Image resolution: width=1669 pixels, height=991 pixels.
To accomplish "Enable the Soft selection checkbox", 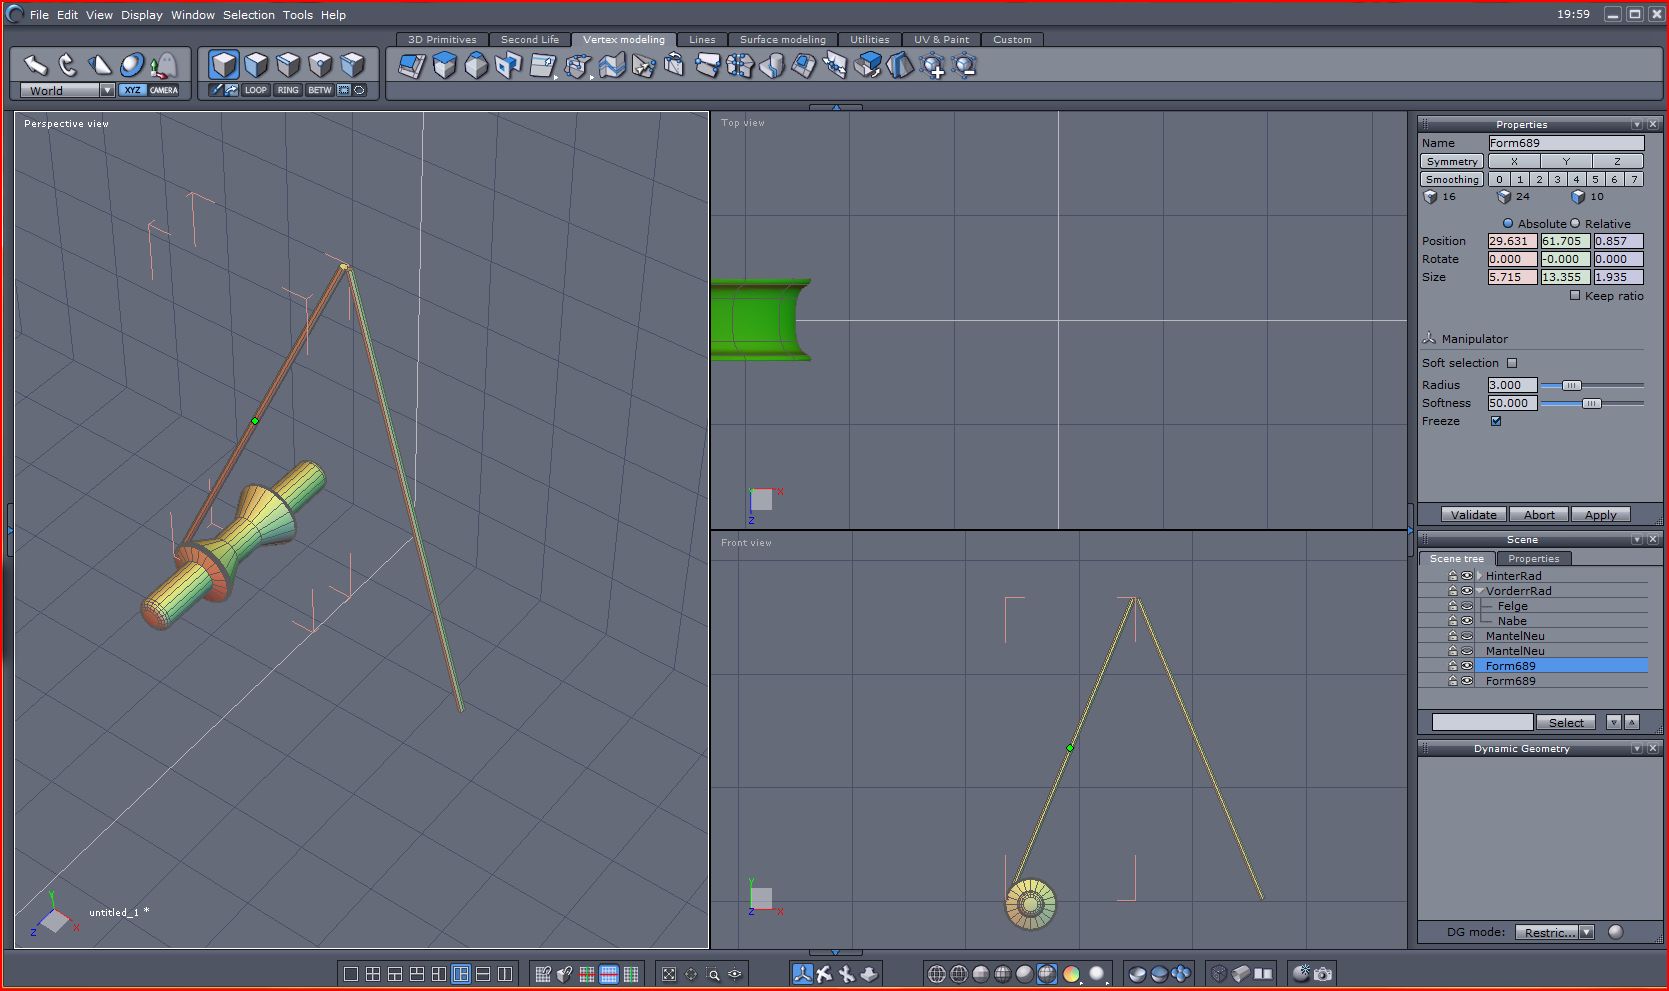I will 1512,363.
